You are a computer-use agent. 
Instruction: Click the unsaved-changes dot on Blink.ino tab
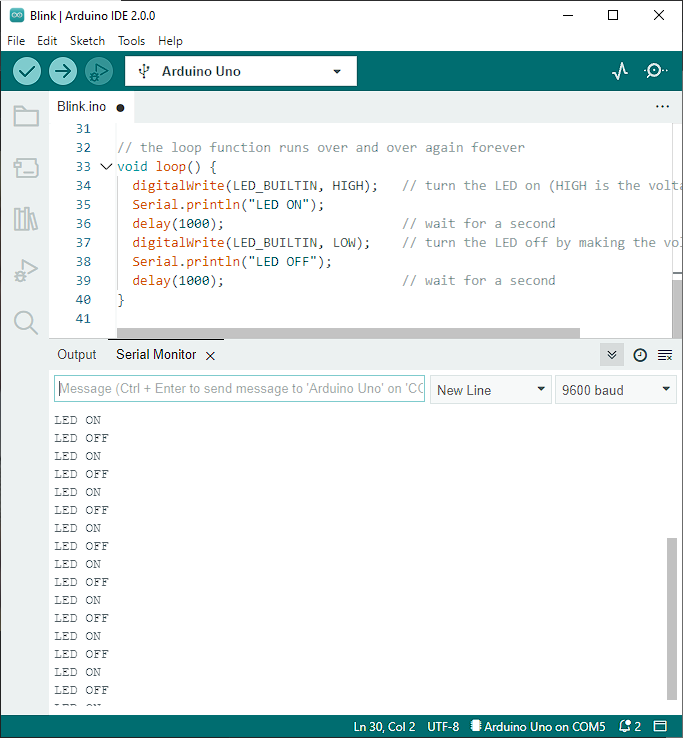pyautogui.click(x=121, y=108)
